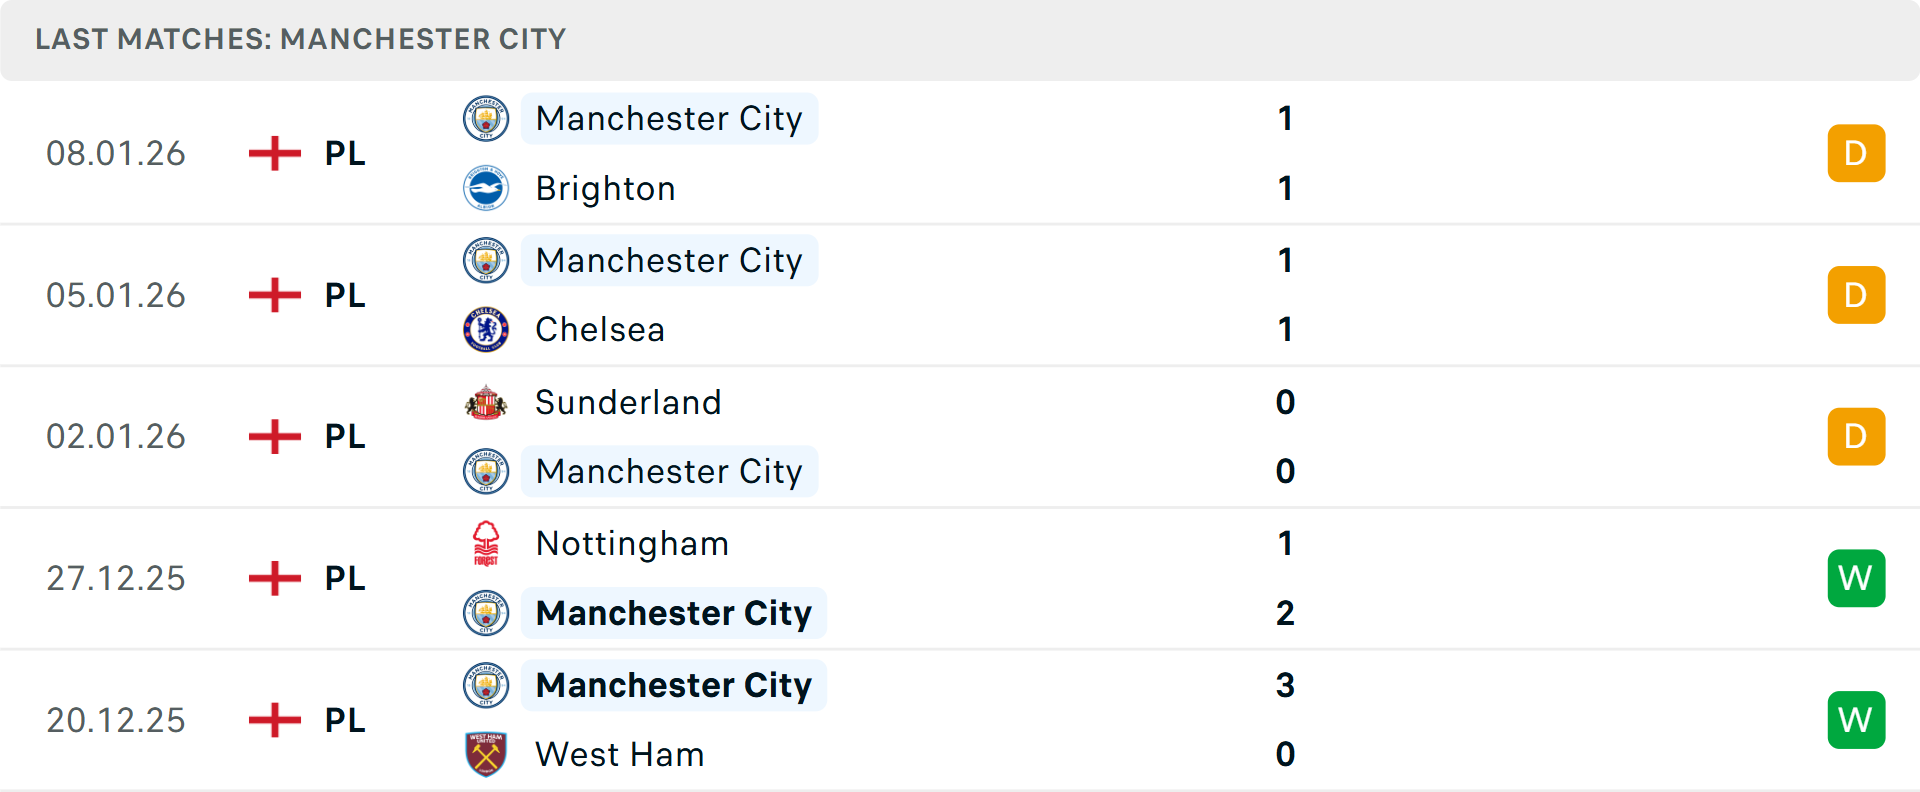This screenshot has width=1920, height=792.
Task: Open the Sunderland team link
Action: click(628, 402)
